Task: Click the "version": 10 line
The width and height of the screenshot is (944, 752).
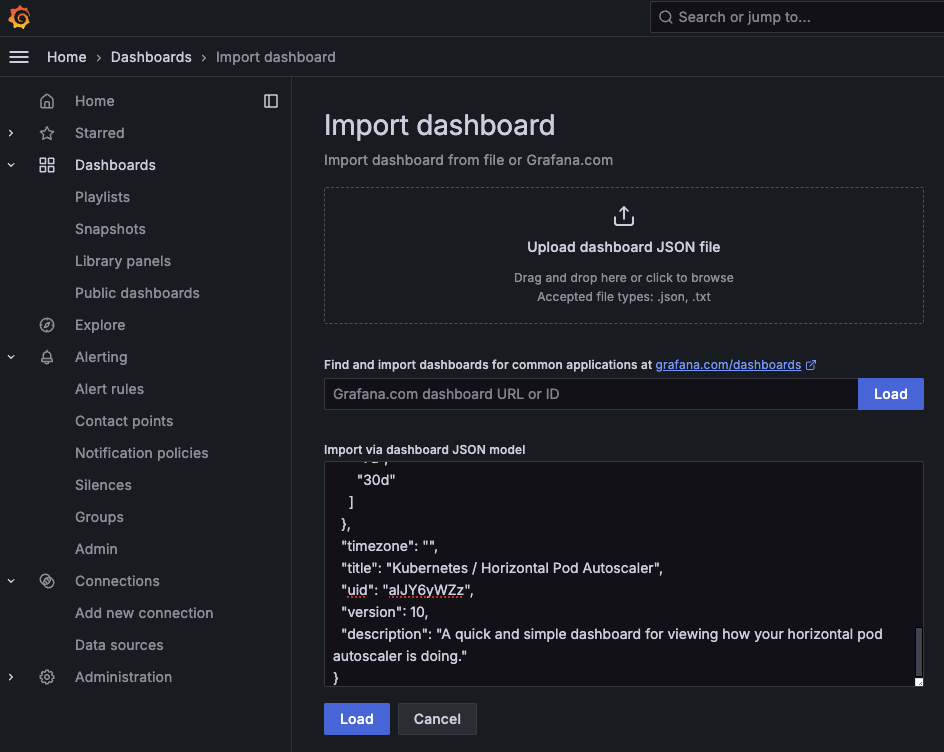Action: pyautogui.click(x=384, y=612)
